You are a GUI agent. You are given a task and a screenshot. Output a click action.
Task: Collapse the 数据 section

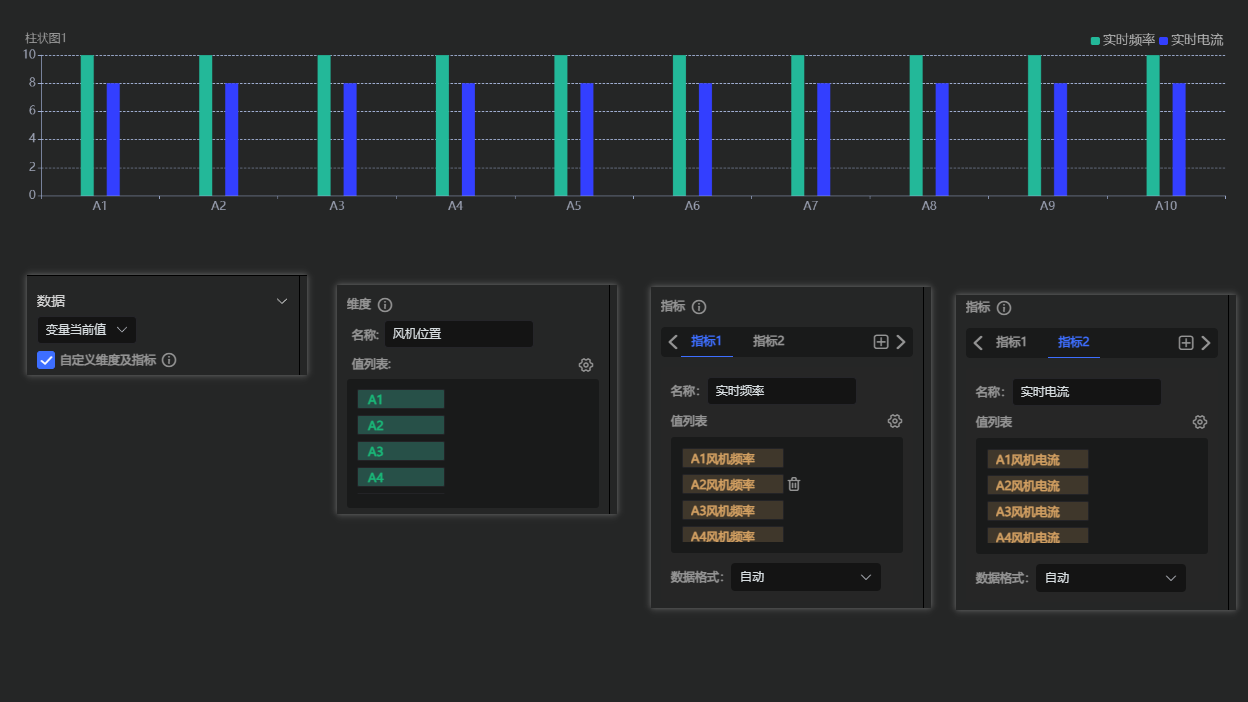tap(282, 301)
